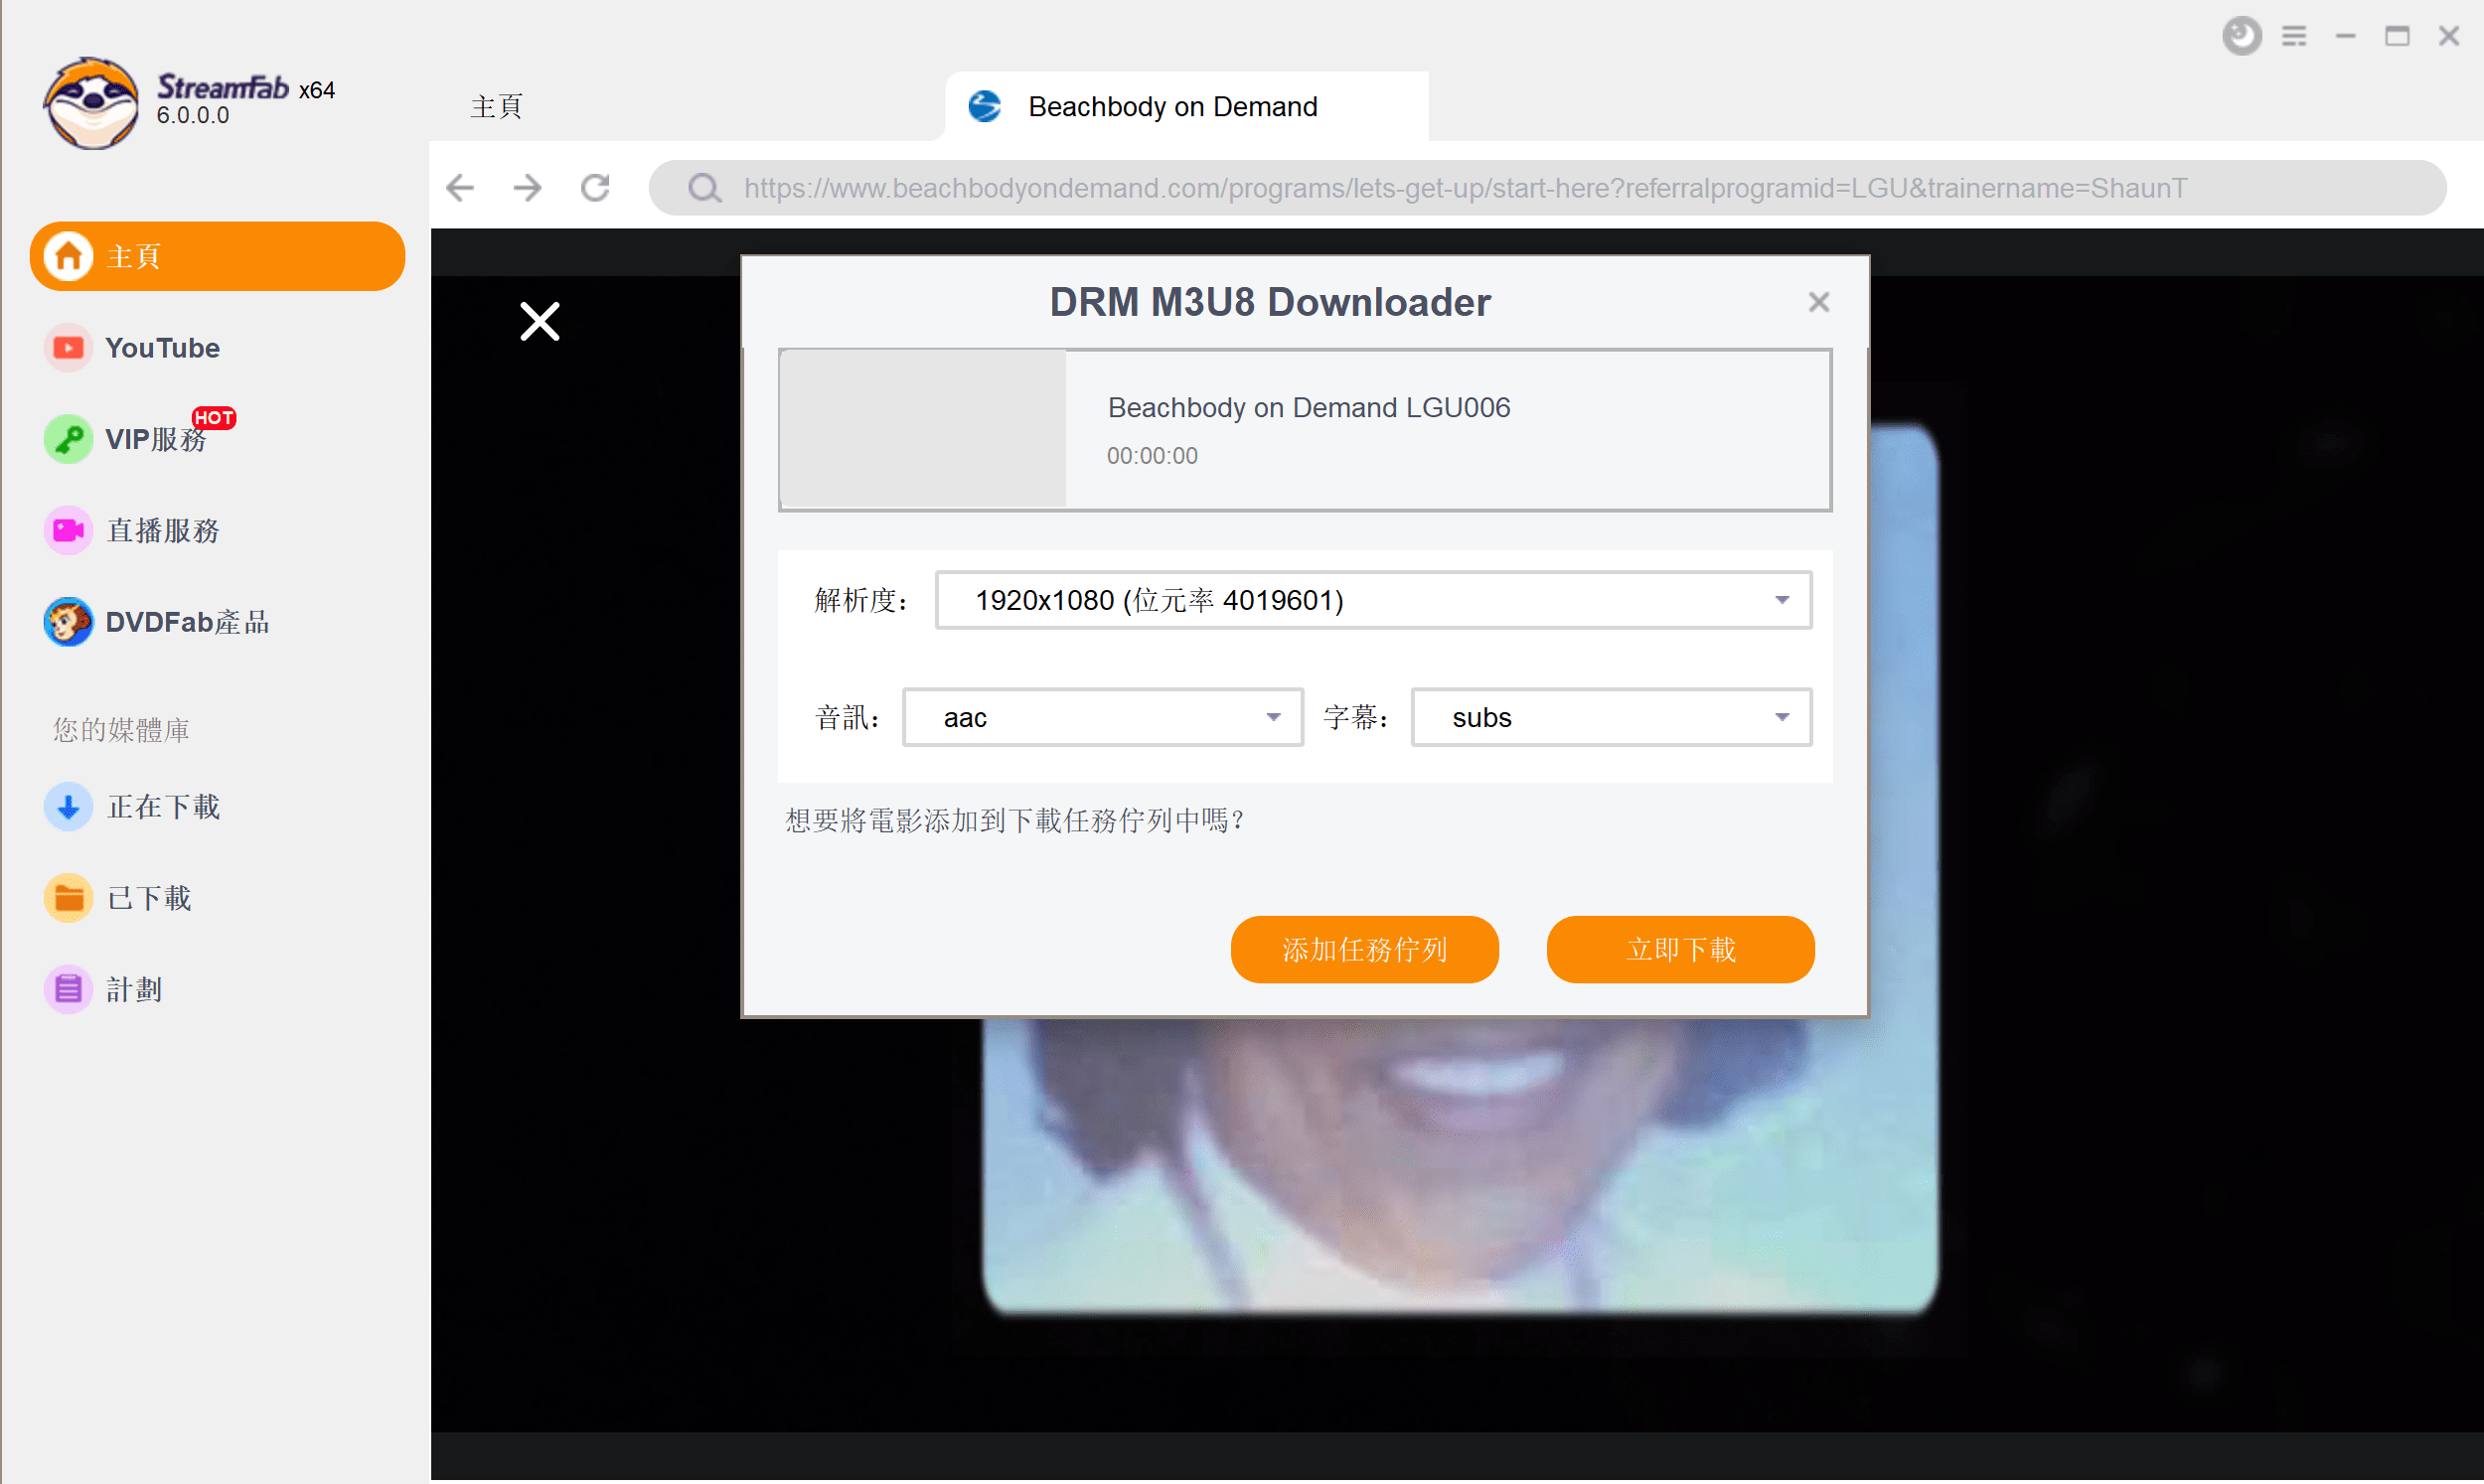
Task: Click the orange folder icon
Action: click(x=68, y=898)
